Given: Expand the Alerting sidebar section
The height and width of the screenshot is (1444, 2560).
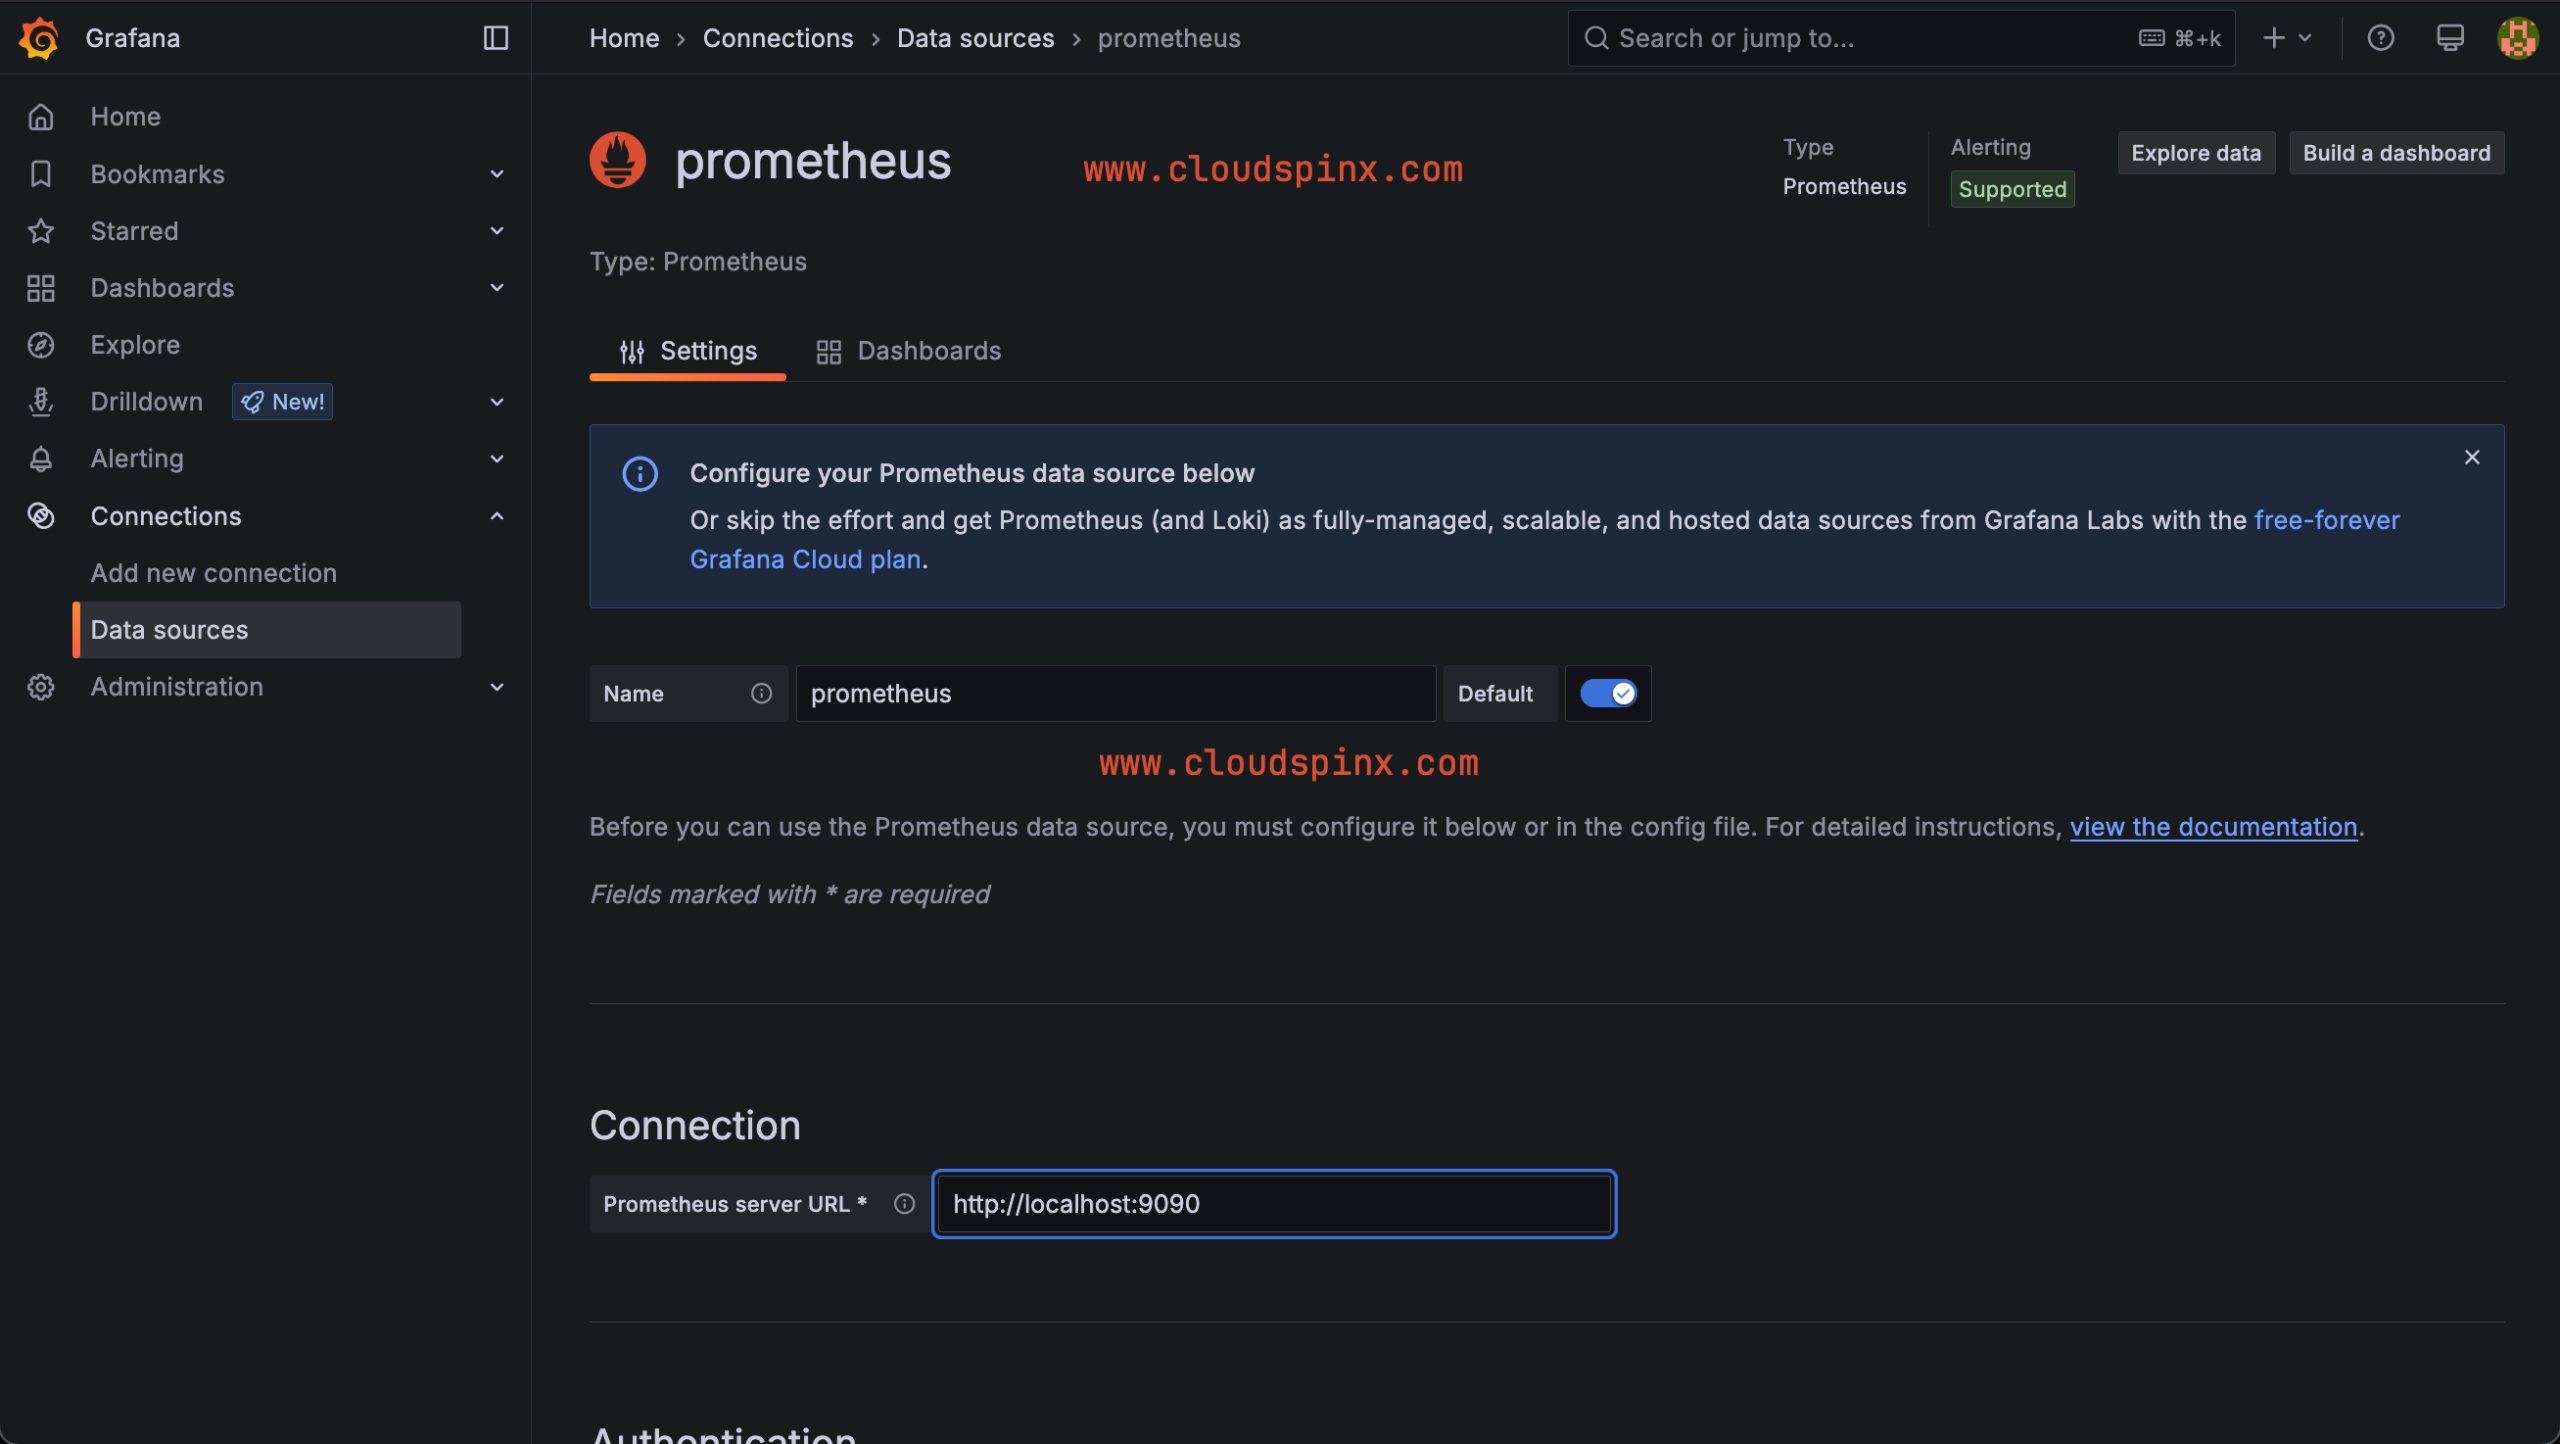Looking at the screenshot, I should click(497, 458).
